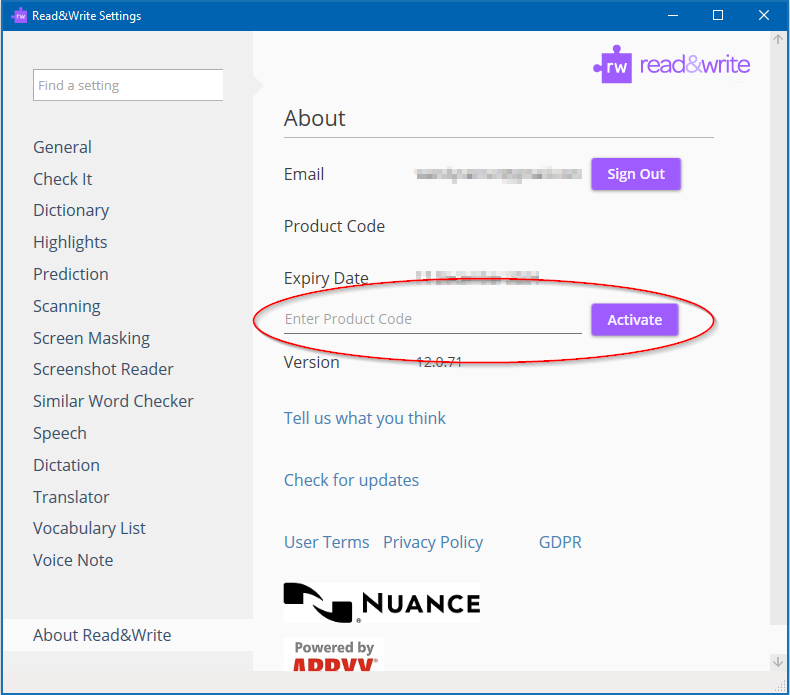Open Prediction settings

pos(71,274)
